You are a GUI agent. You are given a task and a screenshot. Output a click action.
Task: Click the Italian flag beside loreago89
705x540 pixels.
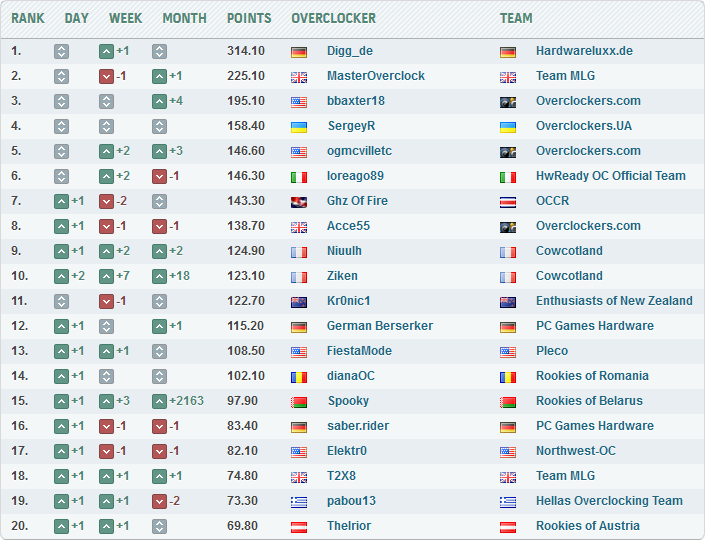[299, 176]
